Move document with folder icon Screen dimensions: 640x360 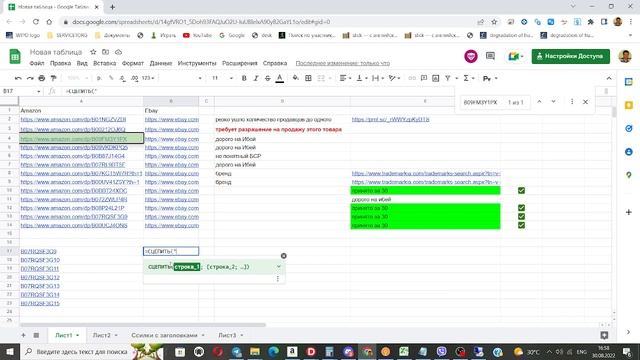(105, 52)
